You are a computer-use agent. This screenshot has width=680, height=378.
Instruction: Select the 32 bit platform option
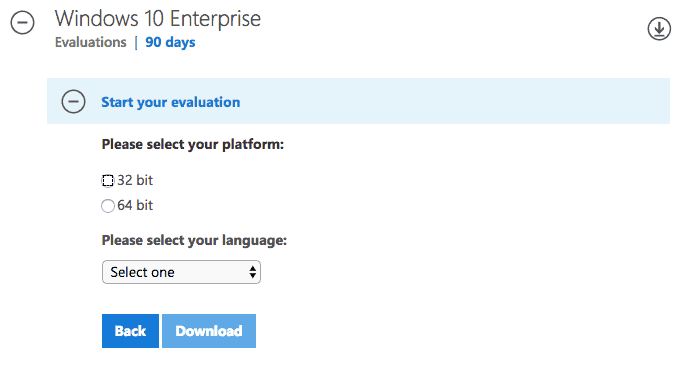(108, 180)
